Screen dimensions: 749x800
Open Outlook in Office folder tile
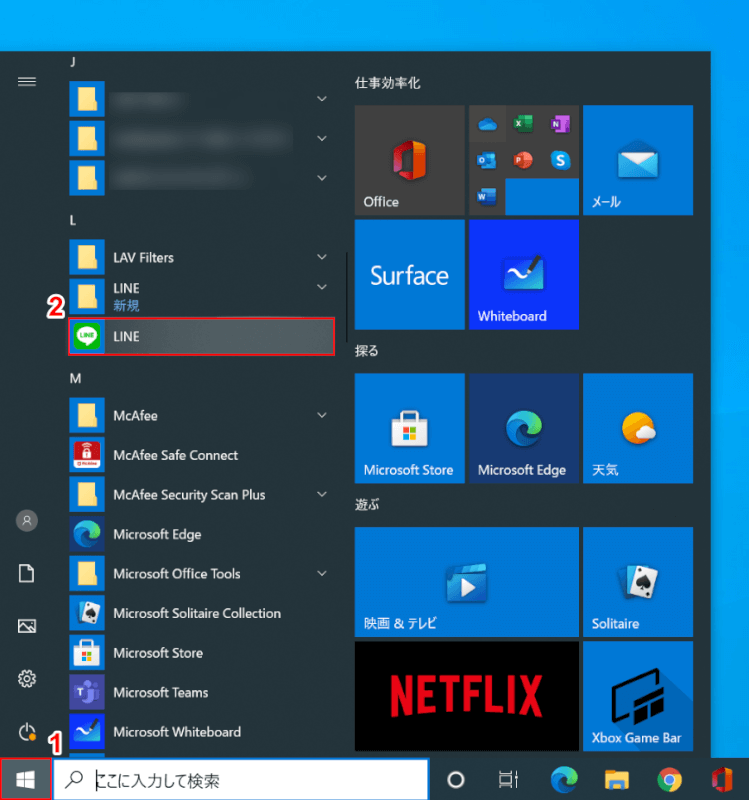point(487,160)
